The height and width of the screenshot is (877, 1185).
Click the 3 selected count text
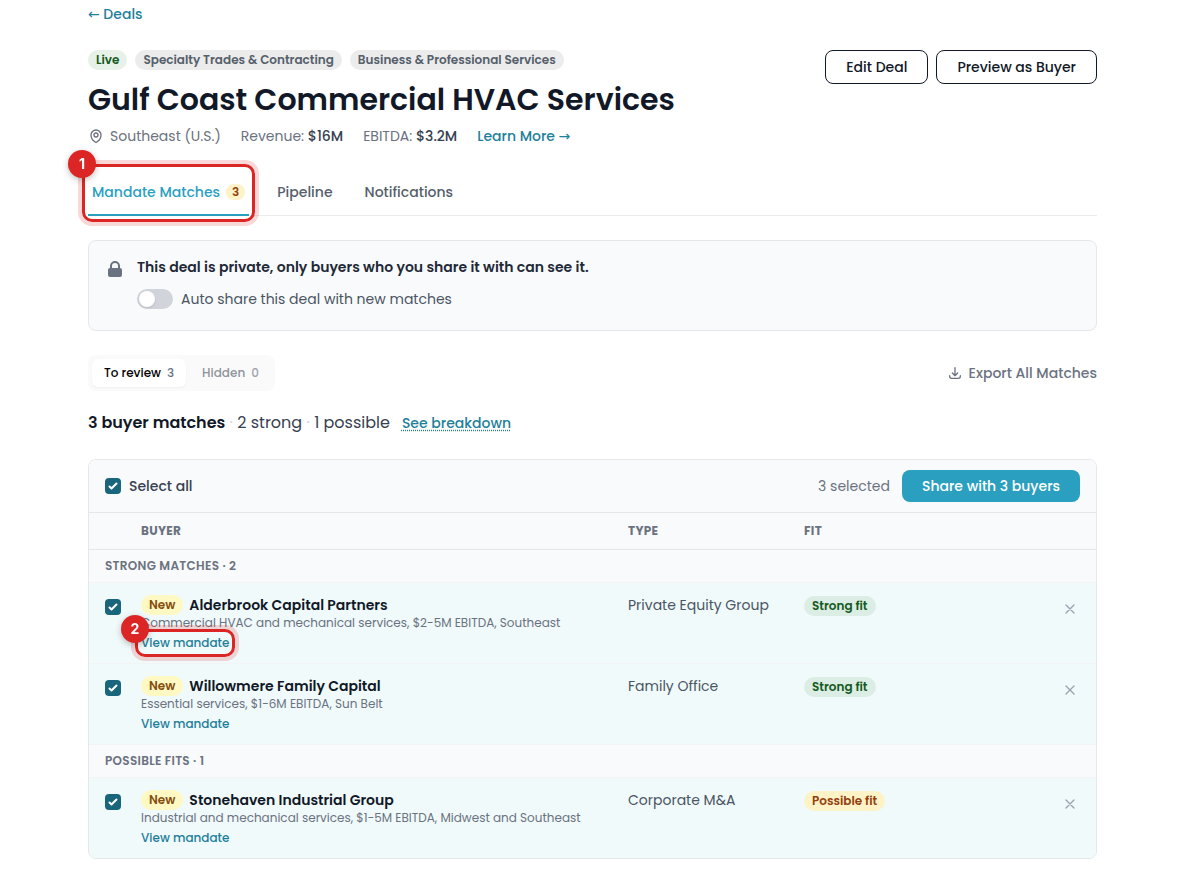pos(853,486)
